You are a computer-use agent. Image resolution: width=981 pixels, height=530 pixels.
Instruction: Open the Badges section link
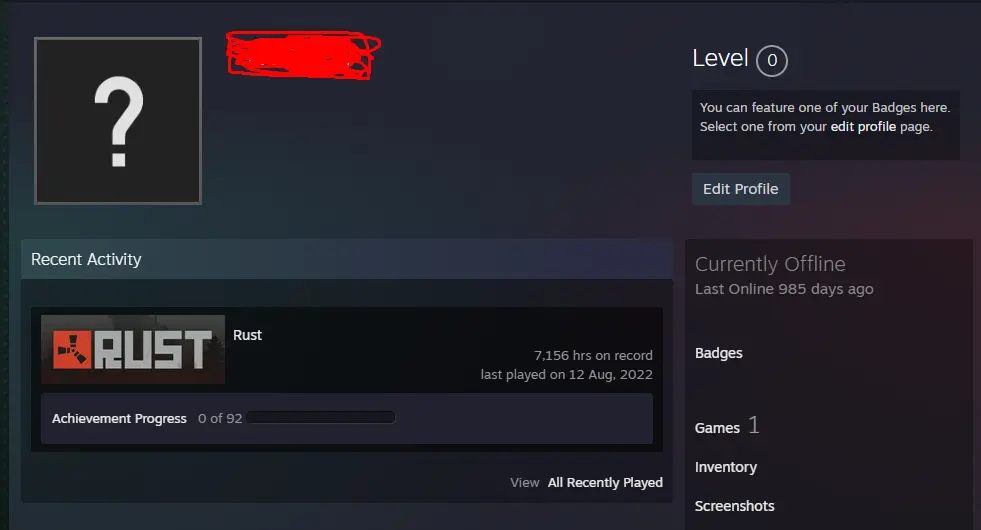pos(718,353)
